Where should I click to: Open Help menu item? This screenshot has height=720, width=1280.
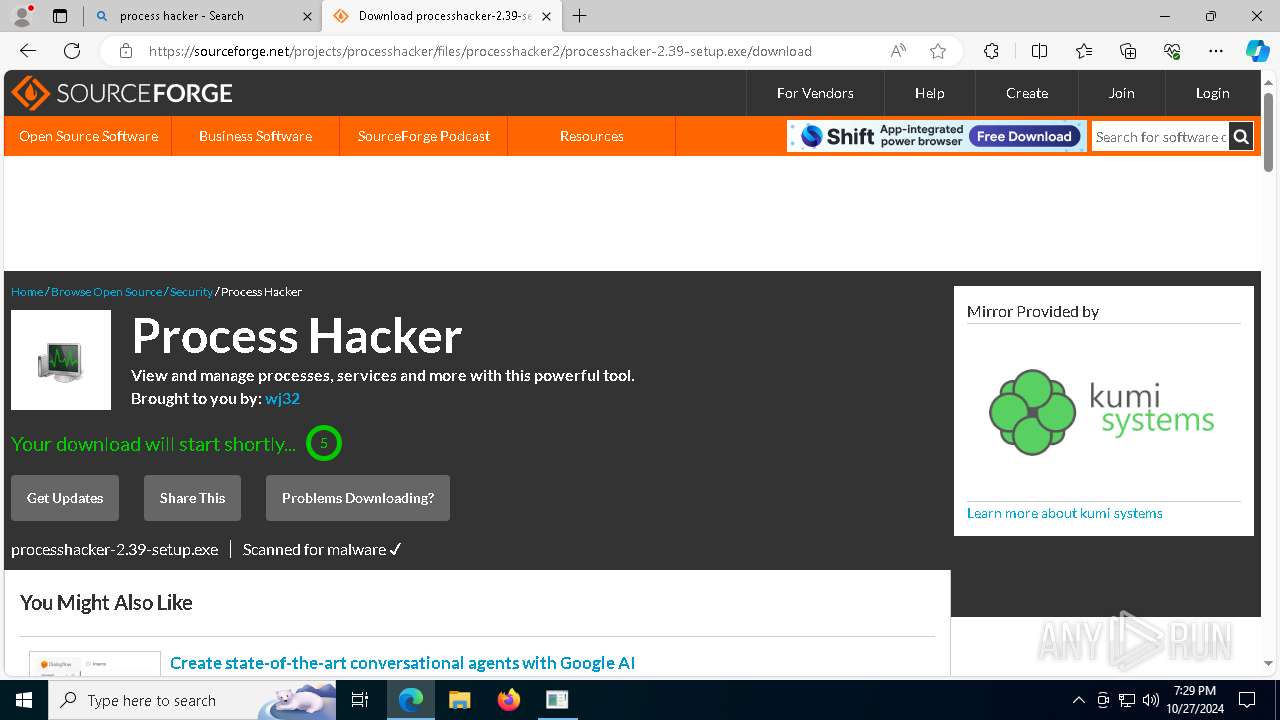pos(929,93)
